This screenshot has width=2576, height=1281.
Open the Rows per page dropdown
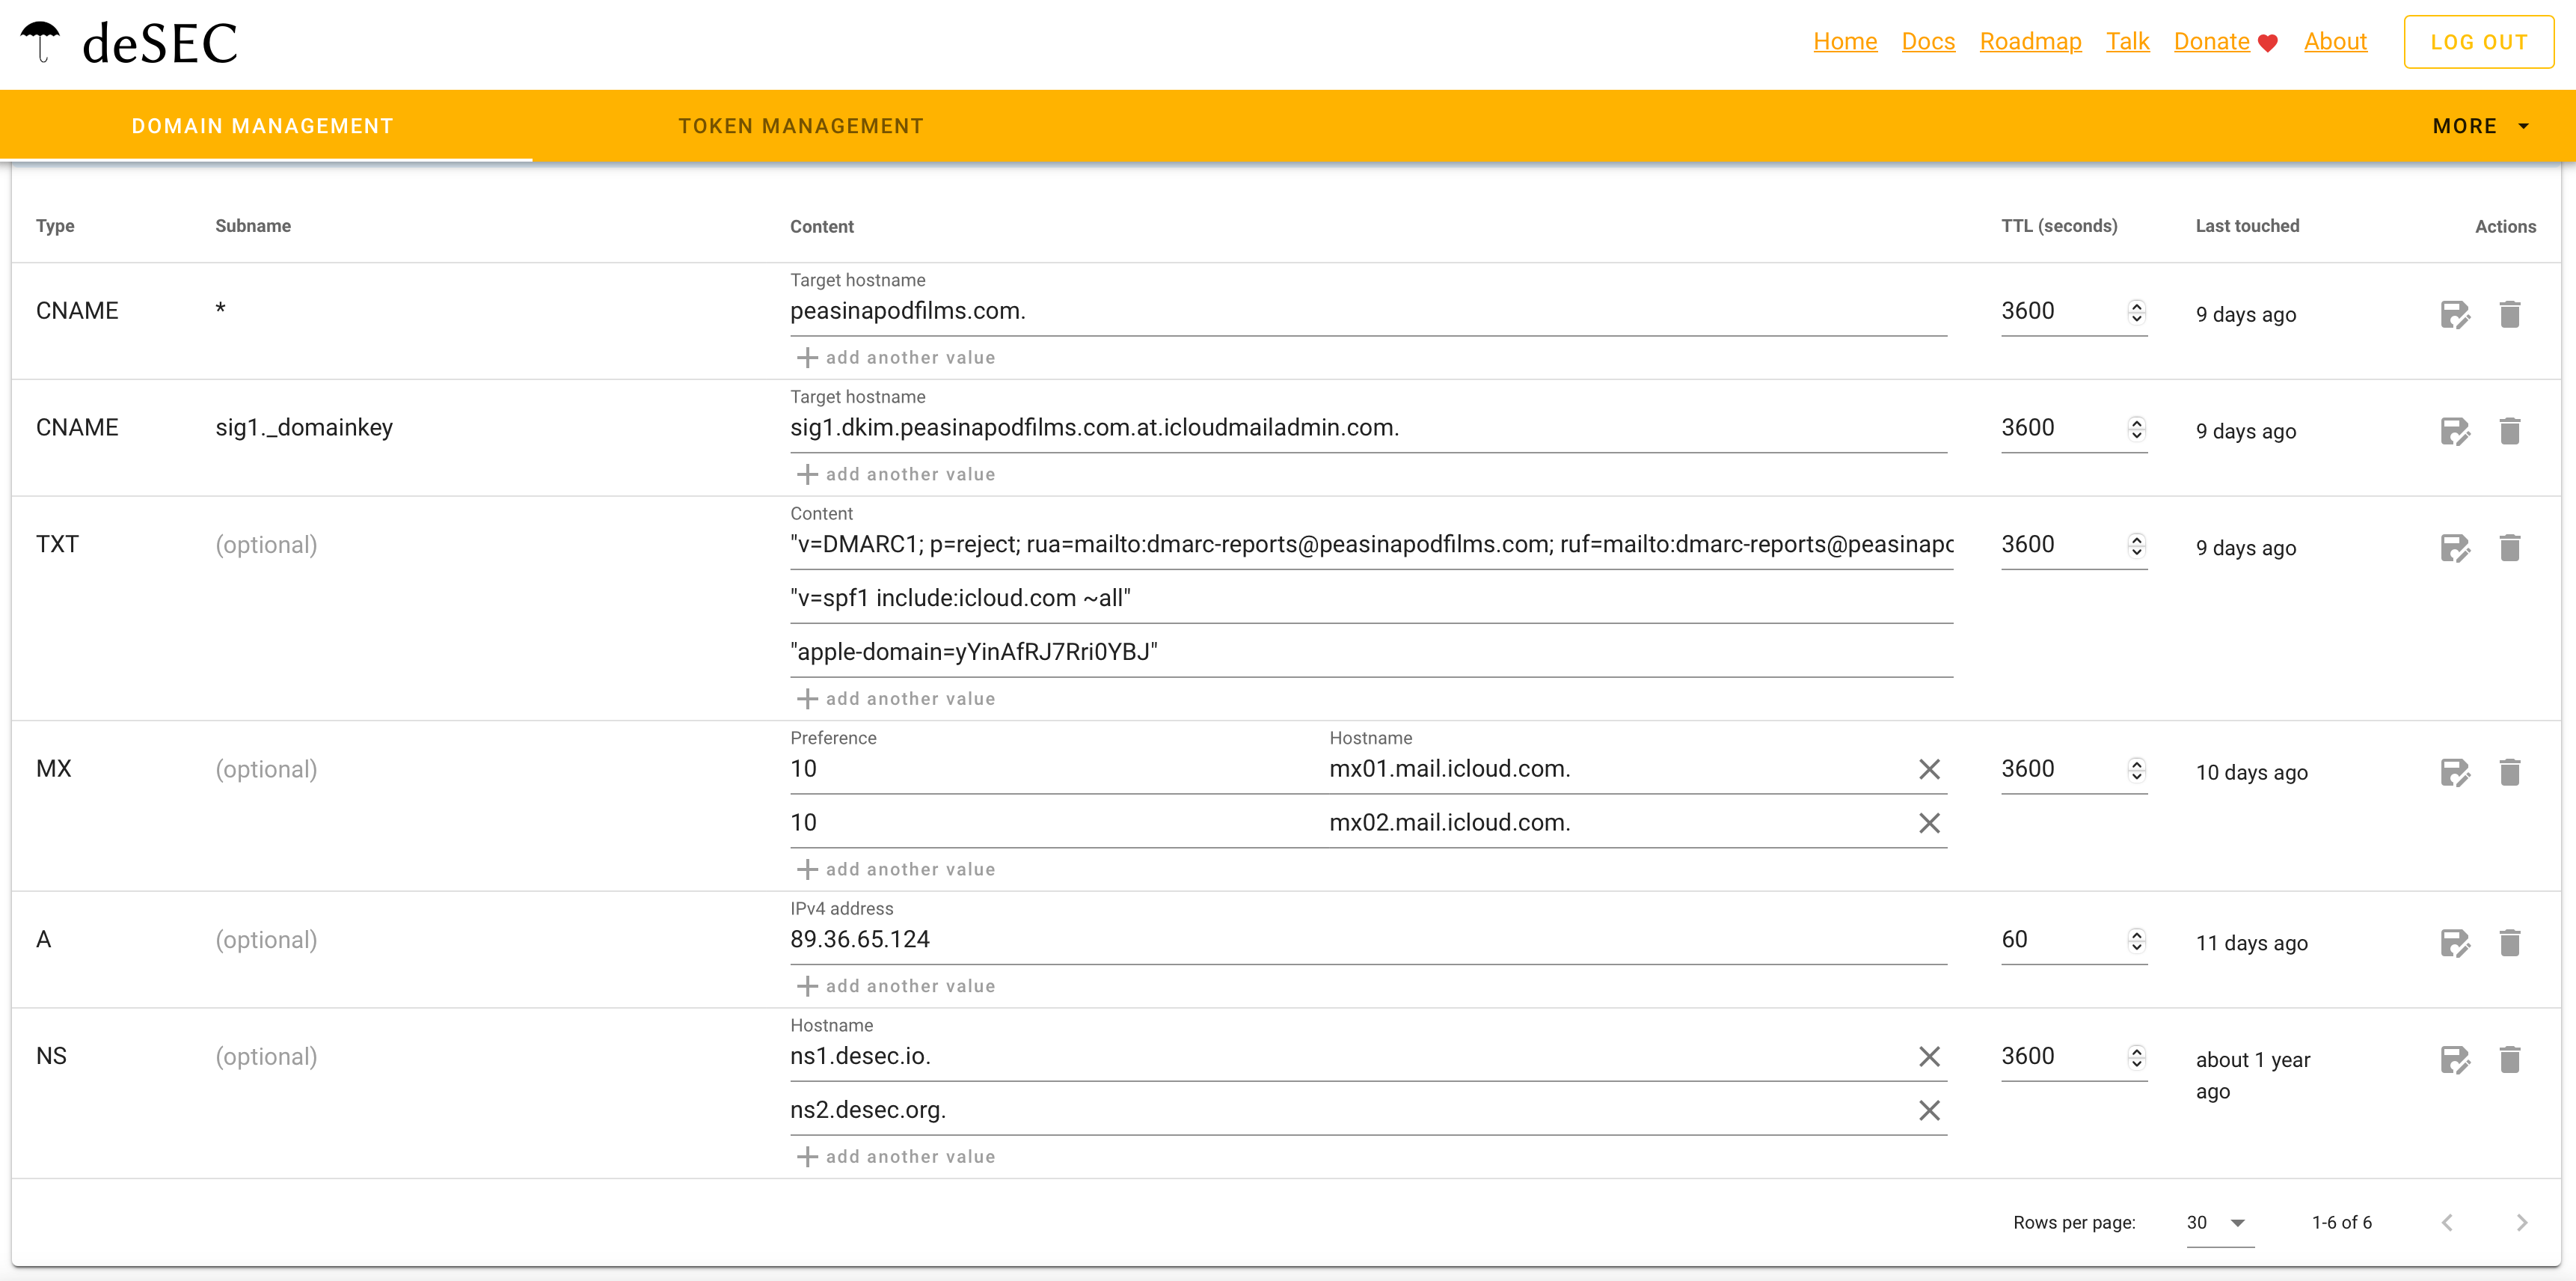(2220, 1223)
